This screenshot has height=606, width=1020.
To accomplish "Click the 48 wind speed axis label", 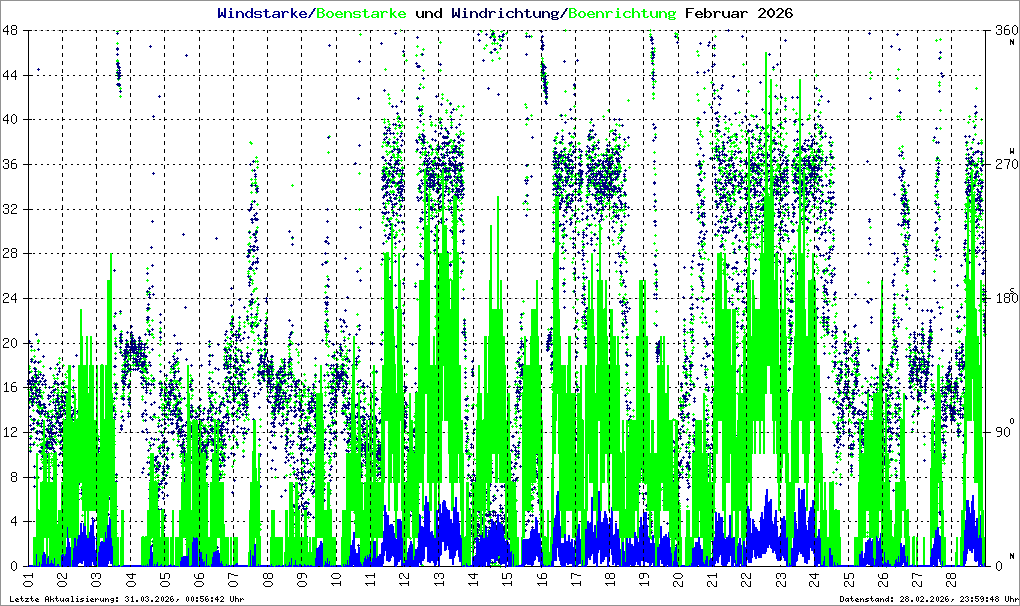I will click(11, 30).
